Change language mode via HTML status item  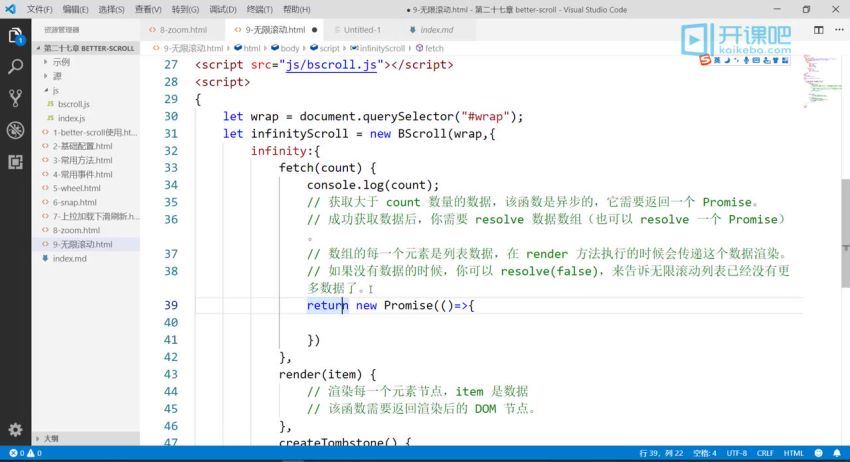pyautogui.click(x=794, y=453)
